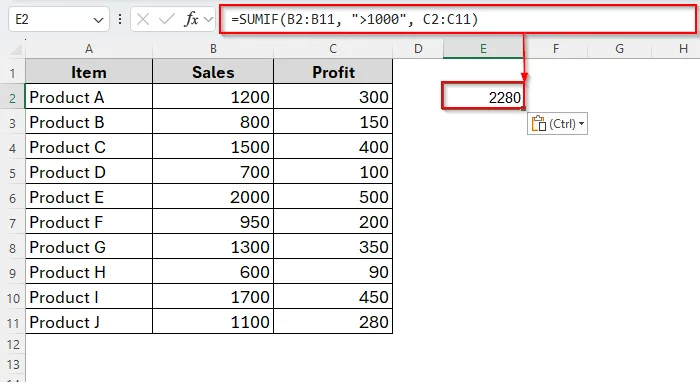Click sales value 1500
Screen dimensions: 700x382
(213, 147)
